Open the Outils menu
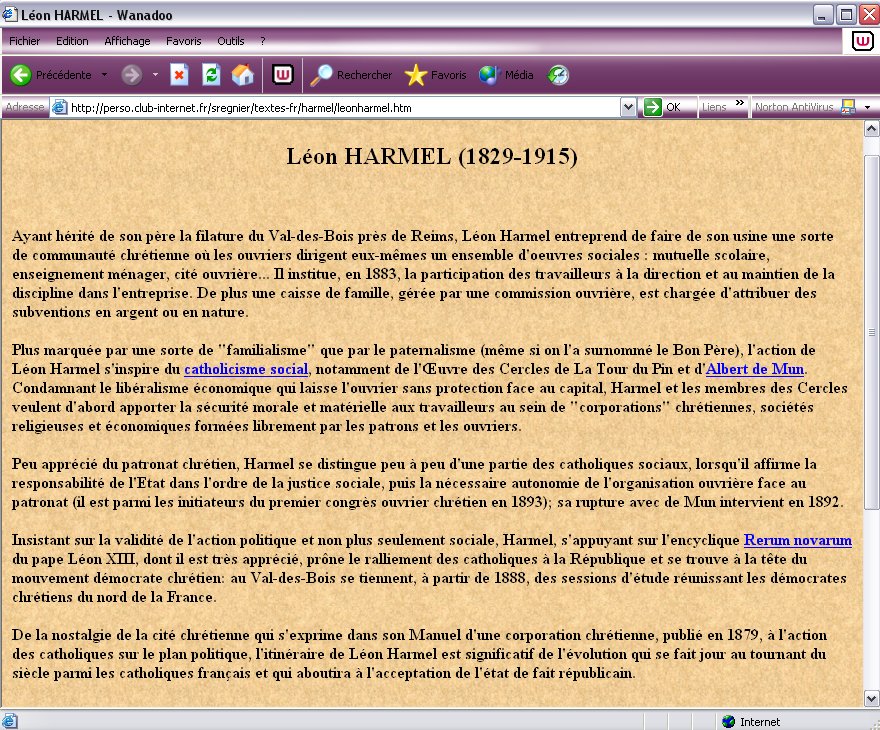This screenshot has height=730, width=880. pyautogui.click(x=231, y=41)
